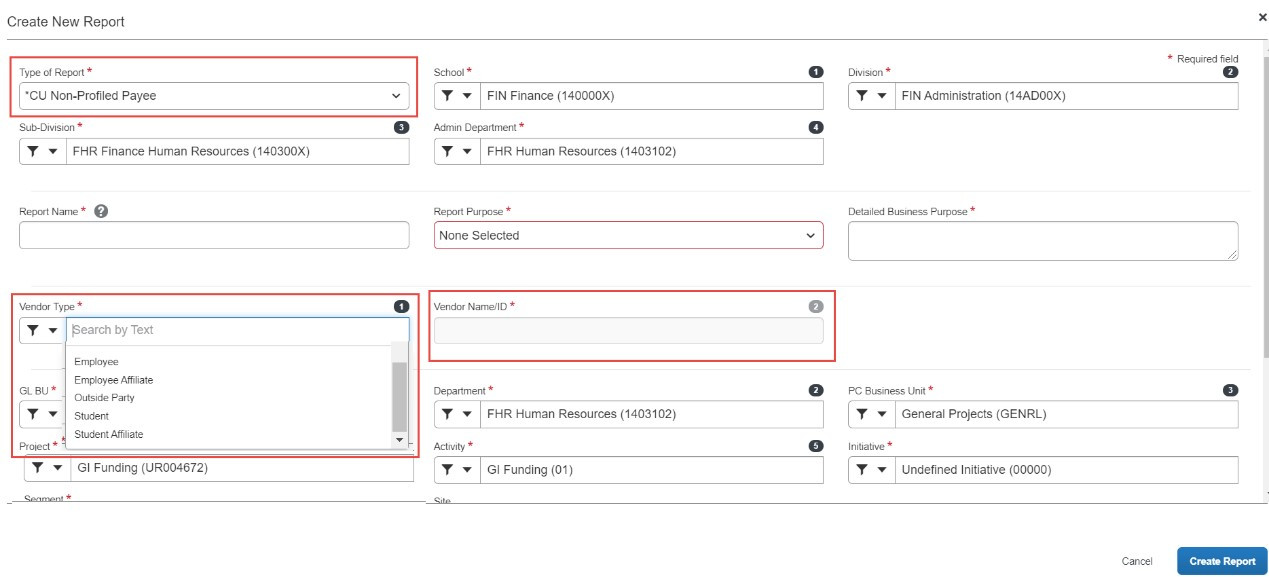Click the filter icon in Vendor Type field

coord(33,330)
